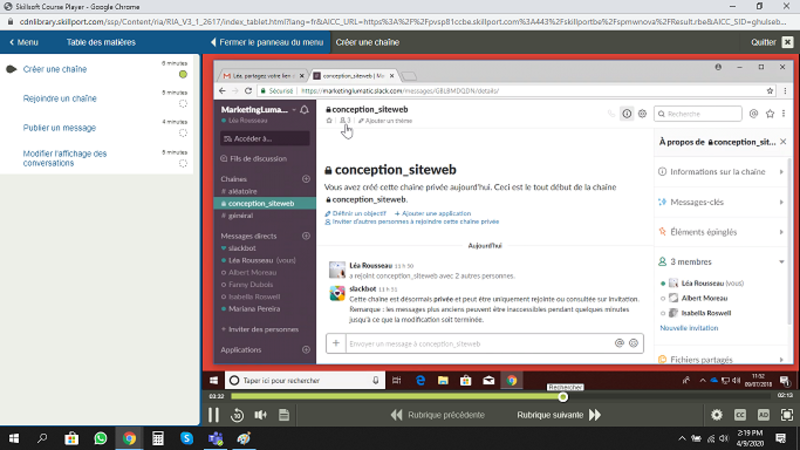This screenshot has height=450, width=800.
Task: Open starred items star icon in Slack
Action: click(770, 114)
